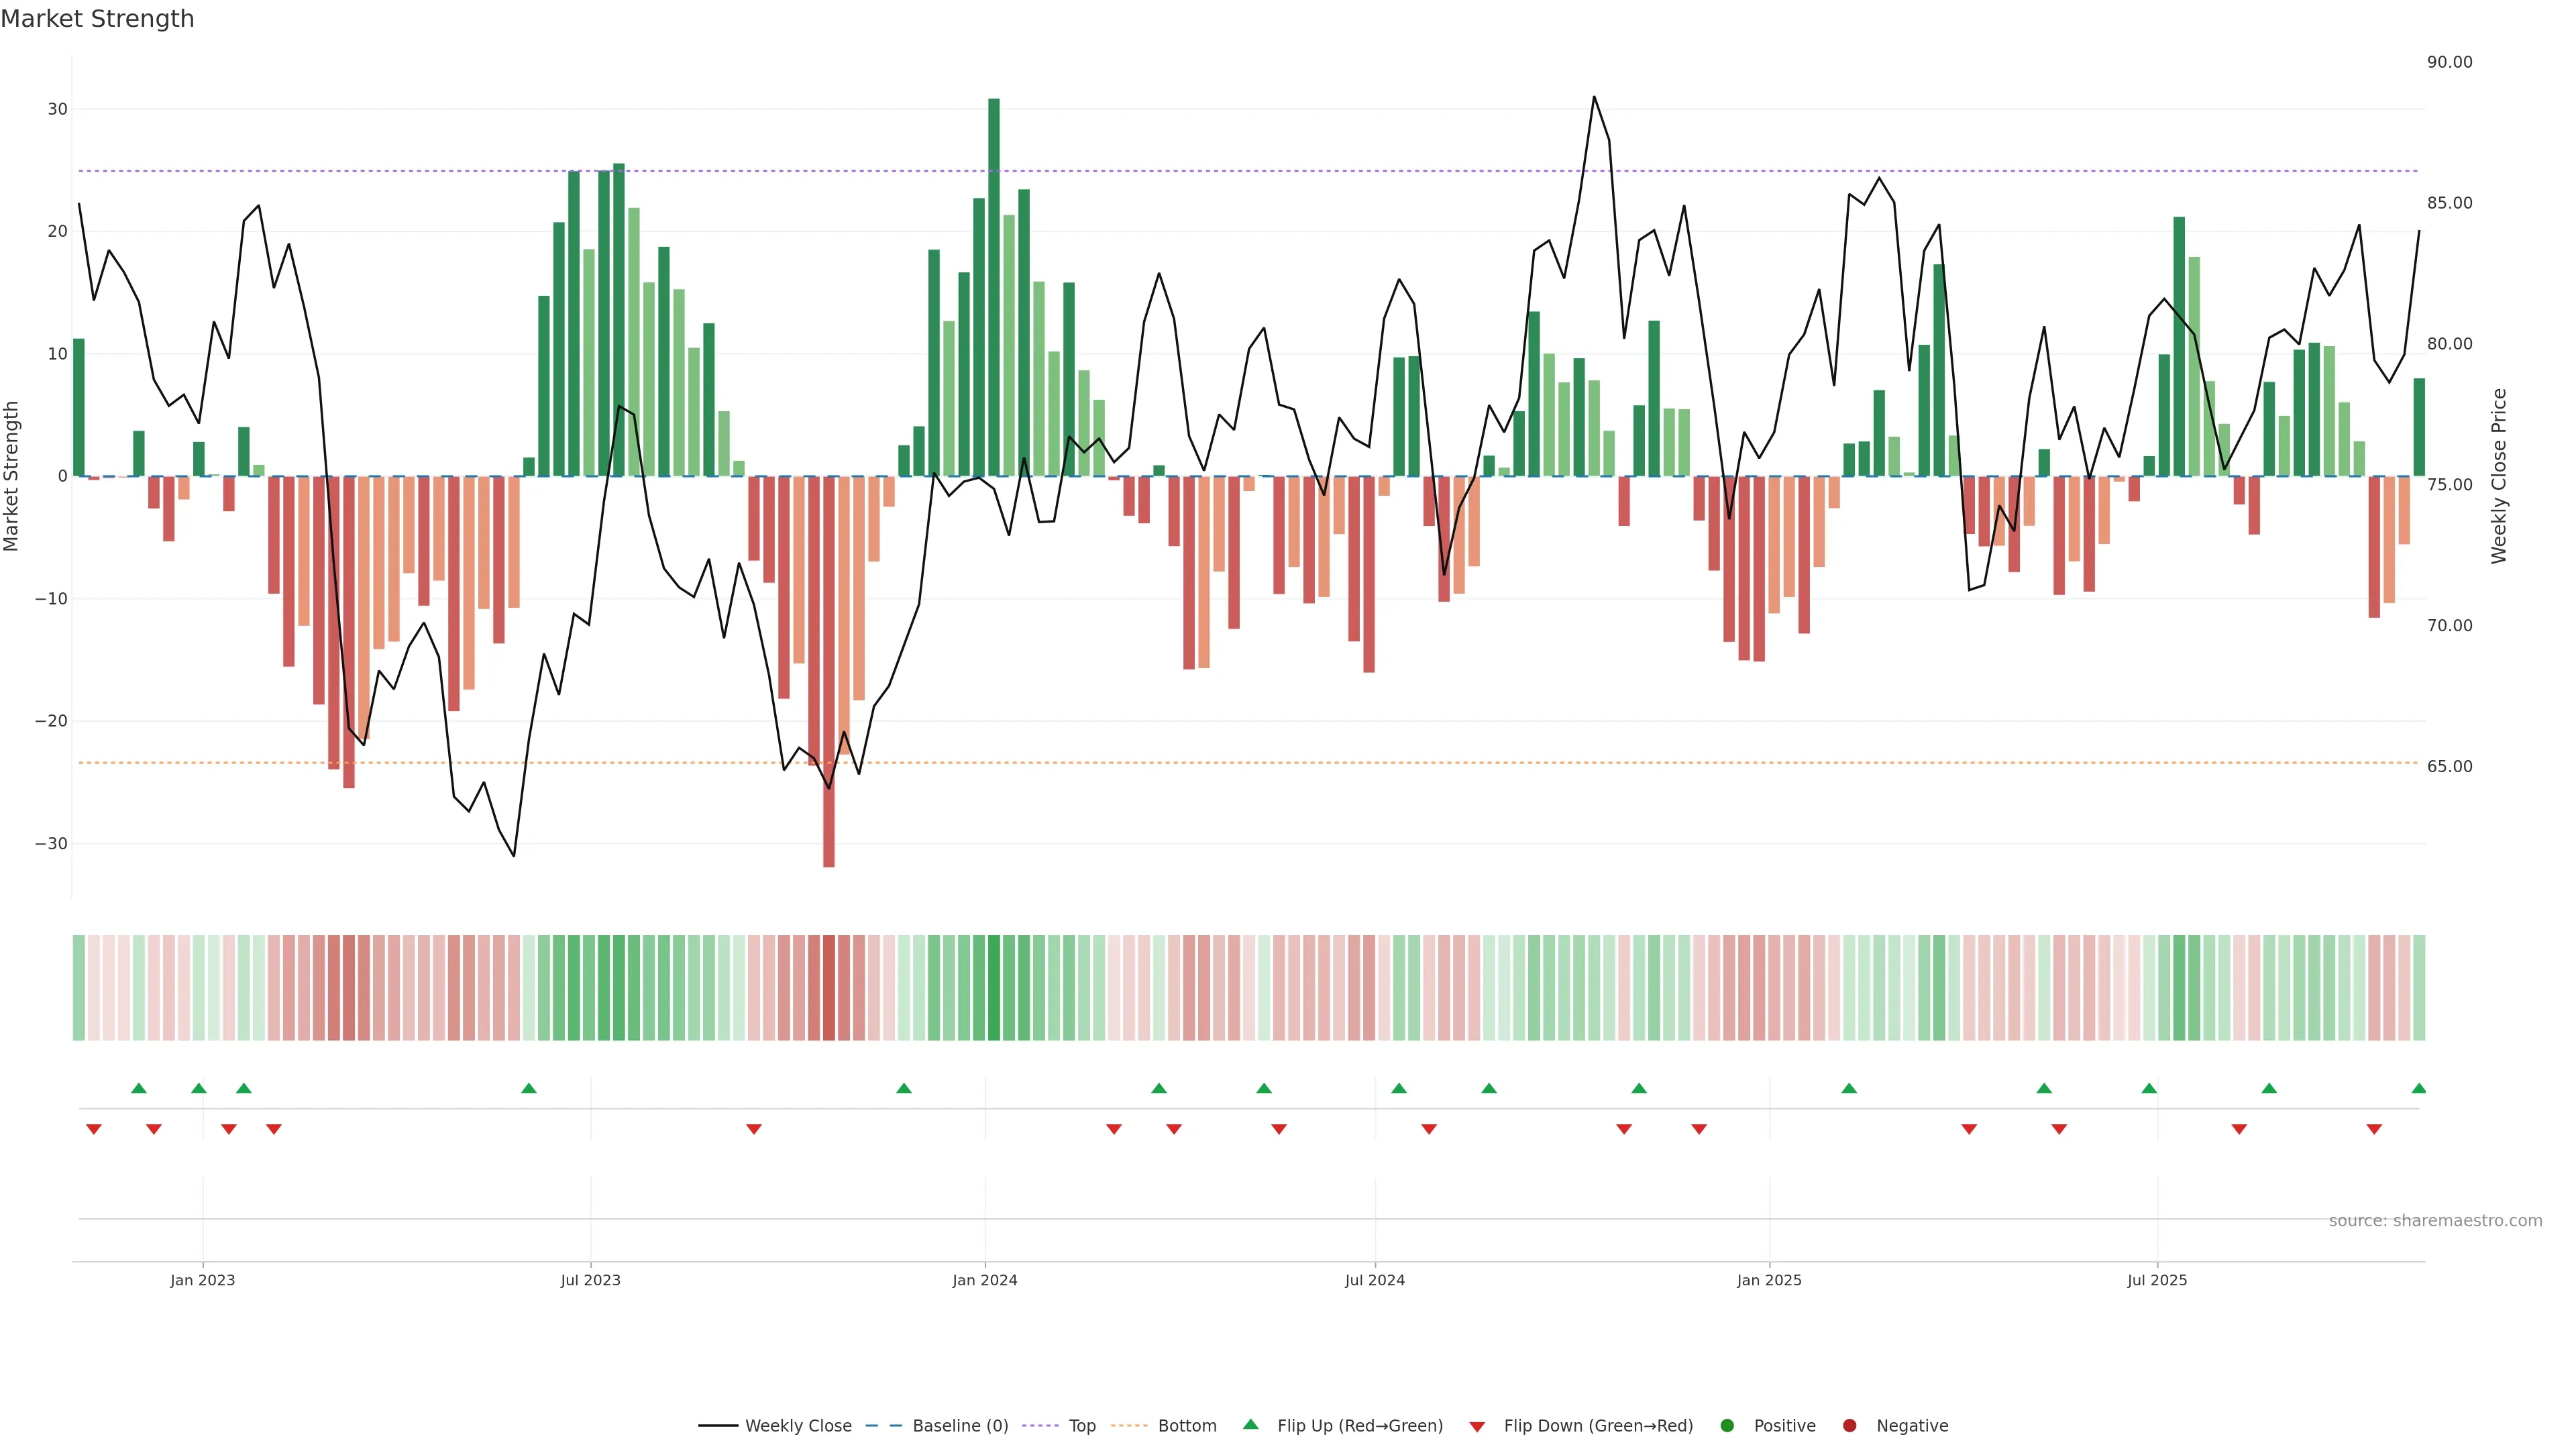Click the Jul 2024 x-axis label

coord(1374,1280)
